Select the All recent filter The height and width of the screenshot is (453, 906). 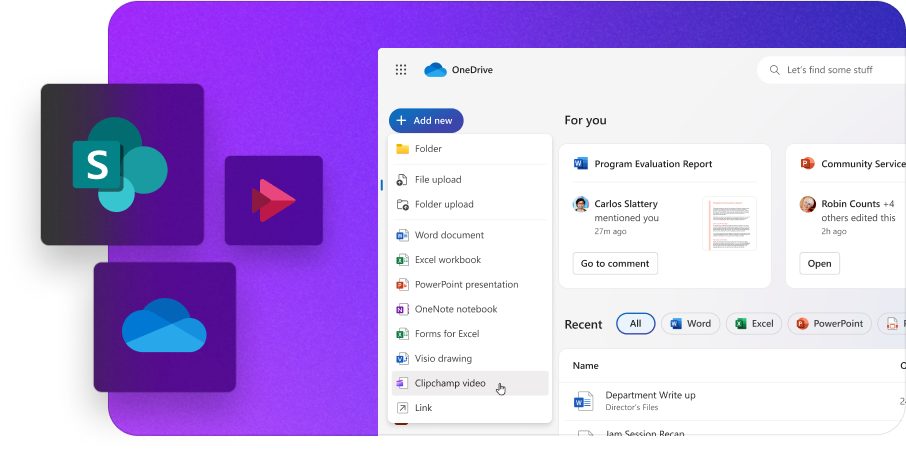tap(636, 324)
